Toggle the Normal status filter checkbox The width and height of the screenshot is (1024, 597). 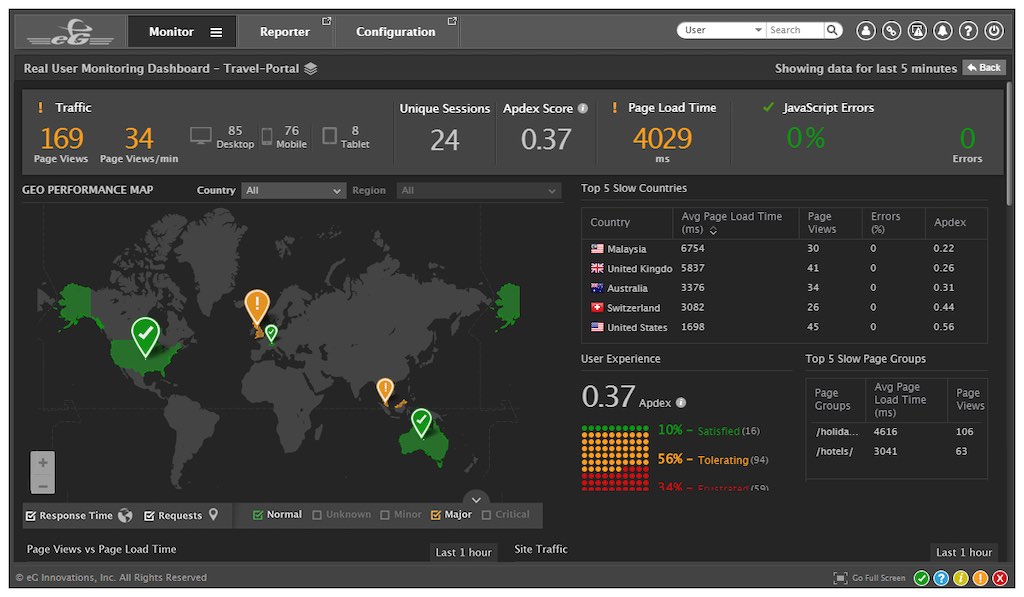pyautogui.click(x=258, y=515)
